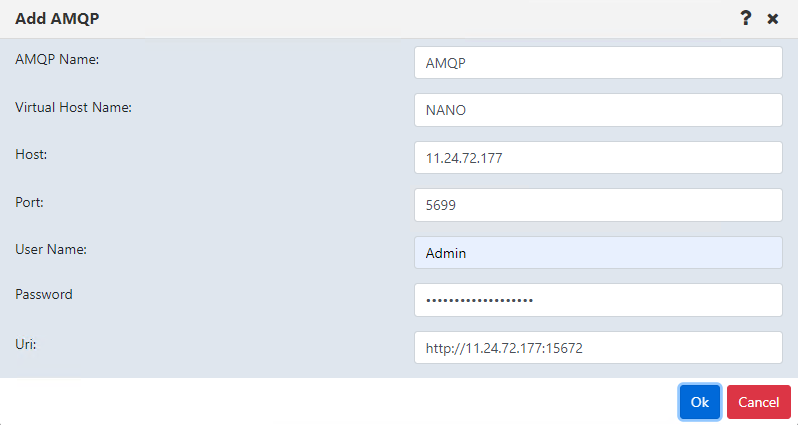798x425 pixels.
Task: Click the AMQP Name input field
Action: (x=598, y=63)
